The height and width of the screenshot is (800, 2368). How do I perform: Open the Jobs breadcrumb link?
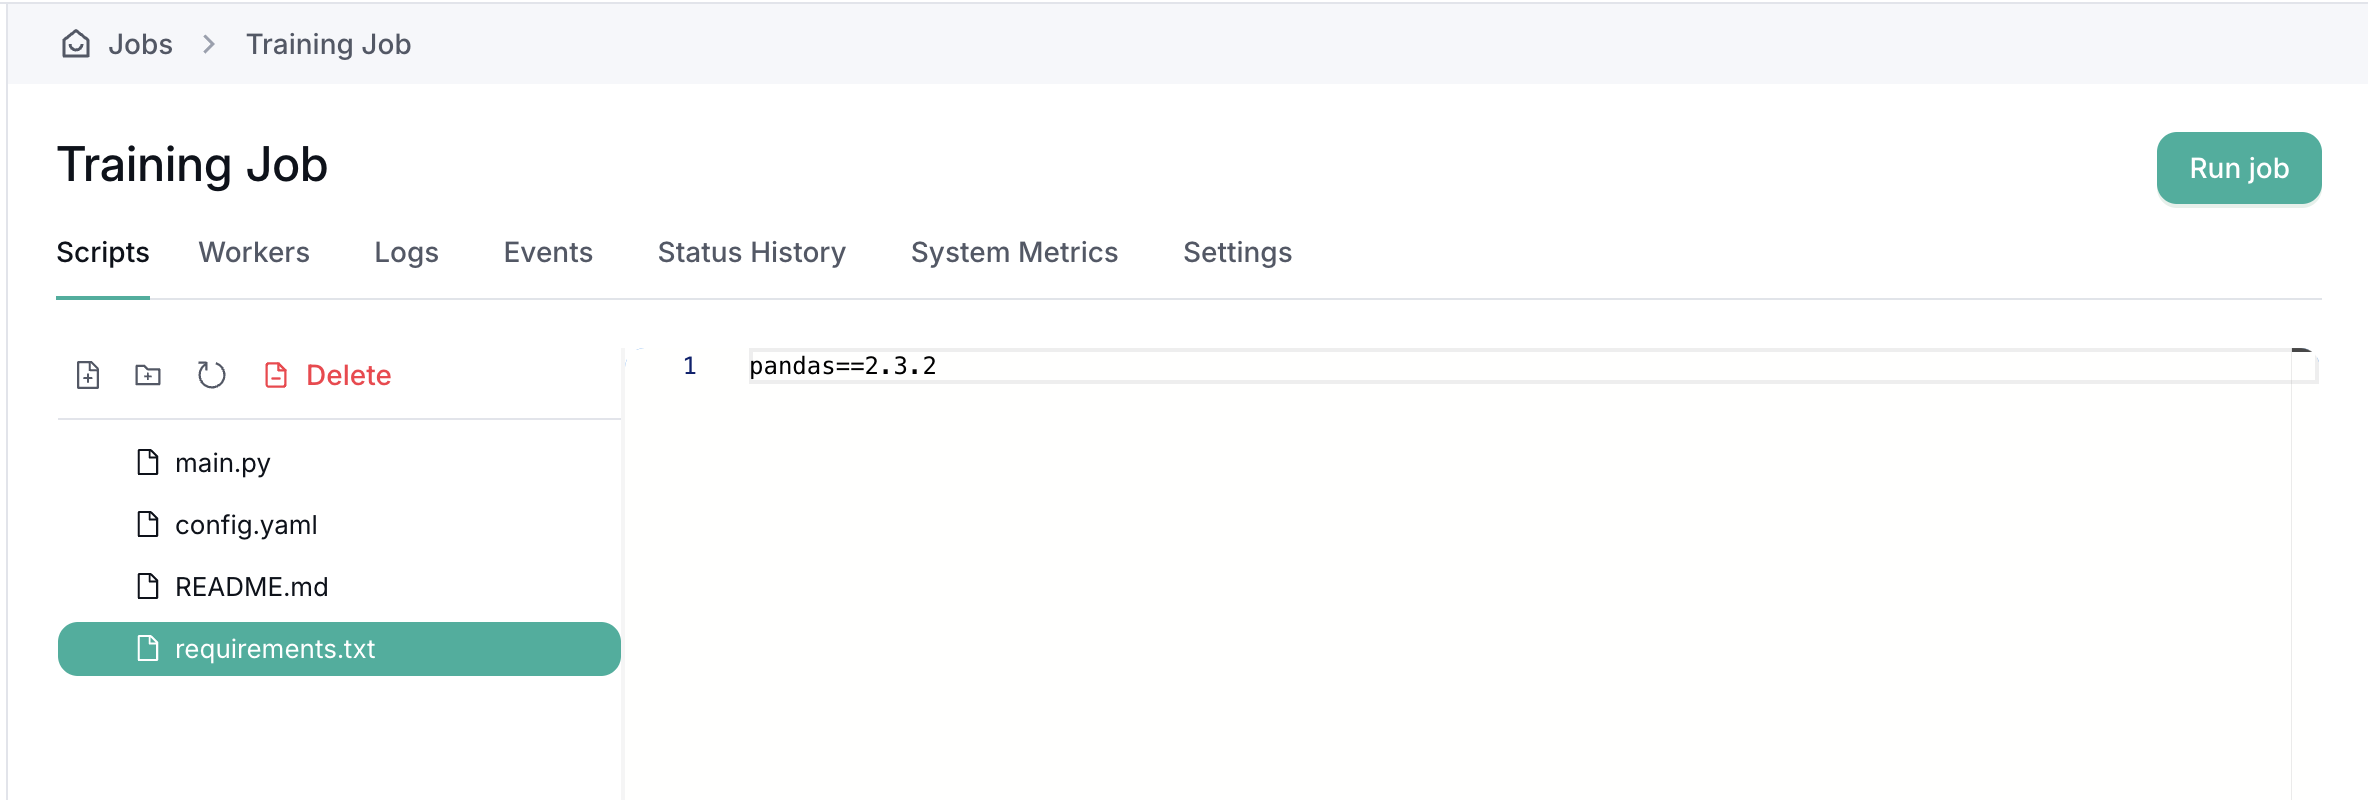coord(140,44)
